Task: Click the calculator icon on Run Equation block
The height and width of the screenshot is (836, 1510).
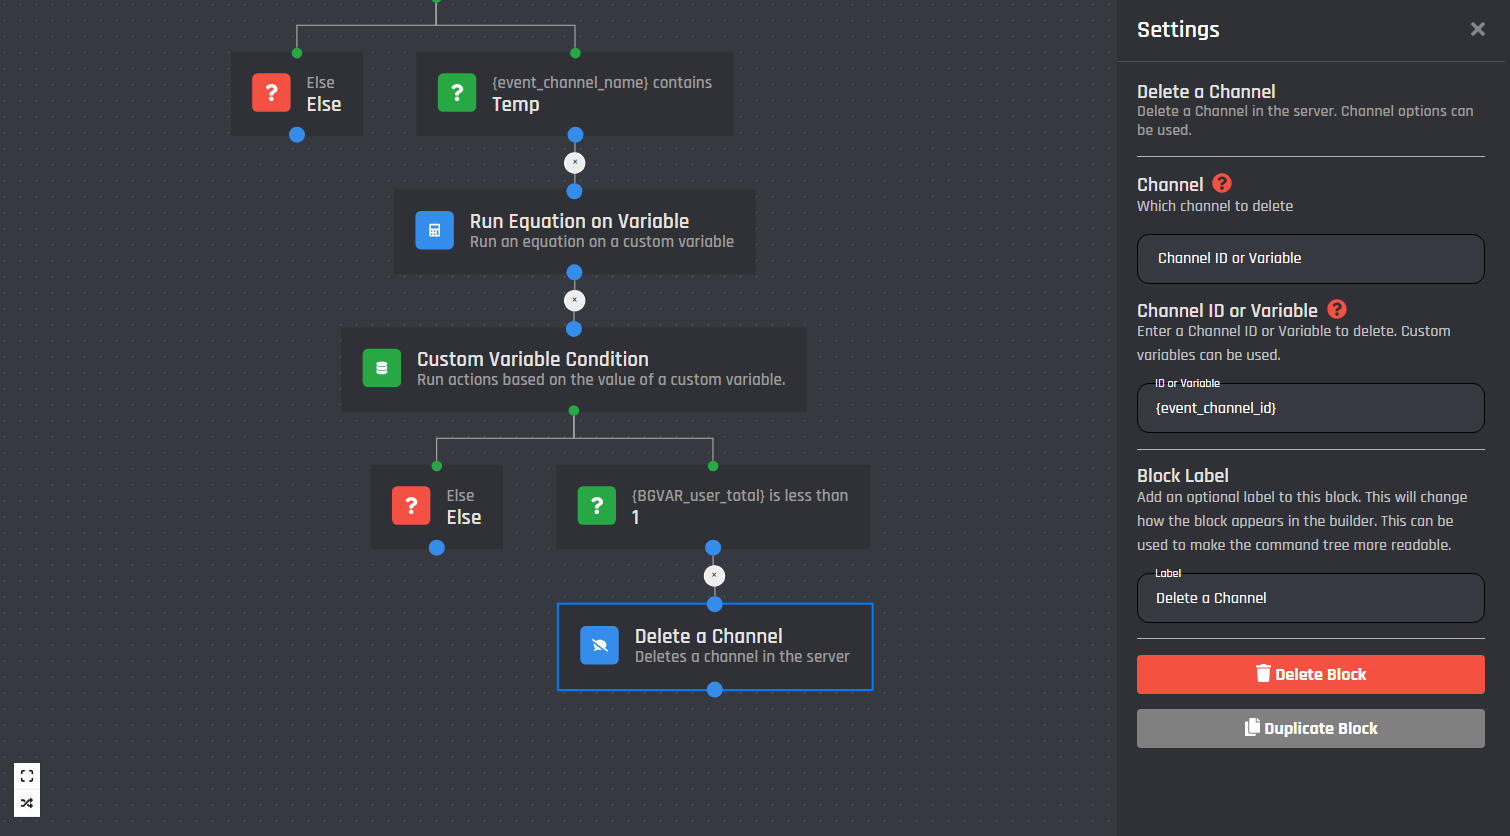Action: (434, 230)
